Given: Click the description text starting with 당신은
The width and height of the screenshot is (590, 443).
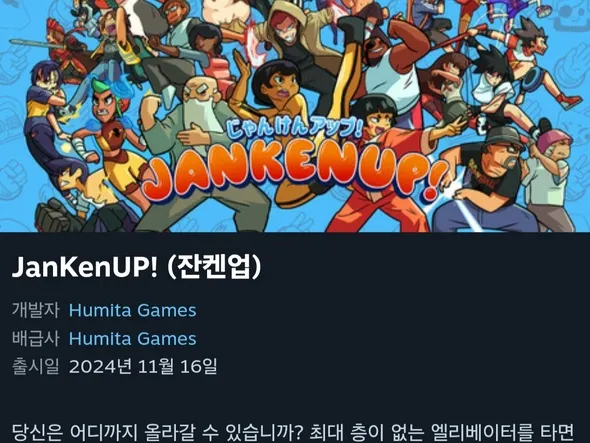Looking at the screenshot, I should [293, 433].
